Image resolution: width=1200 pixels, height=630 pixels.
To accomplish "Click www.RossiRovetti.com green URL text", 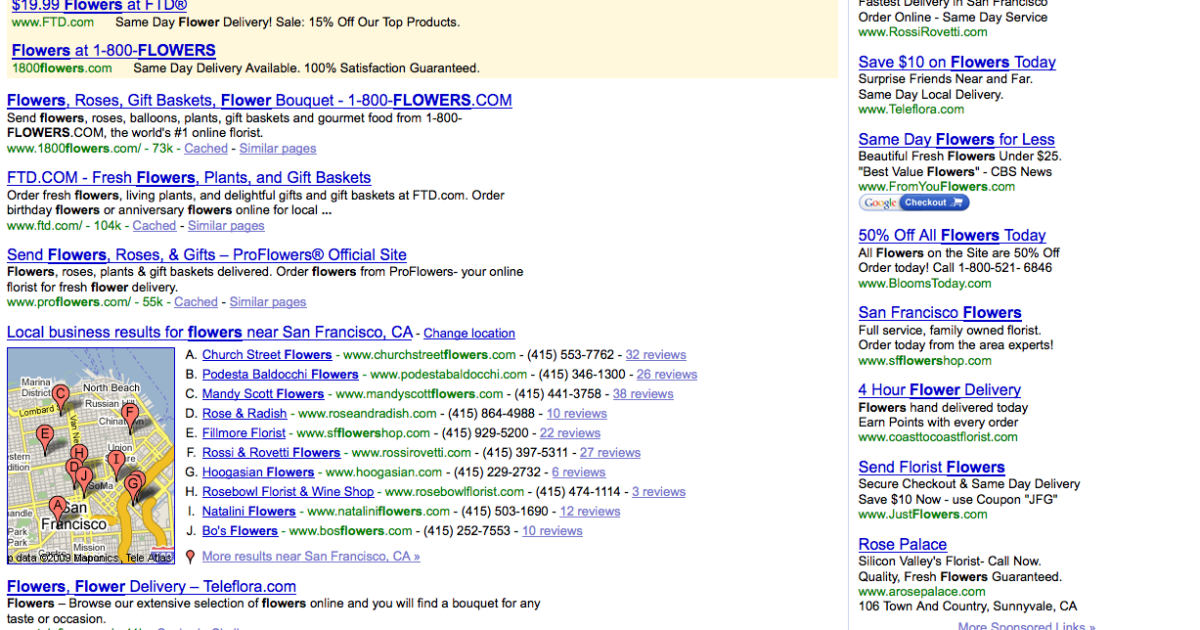I will coord(923,32).
